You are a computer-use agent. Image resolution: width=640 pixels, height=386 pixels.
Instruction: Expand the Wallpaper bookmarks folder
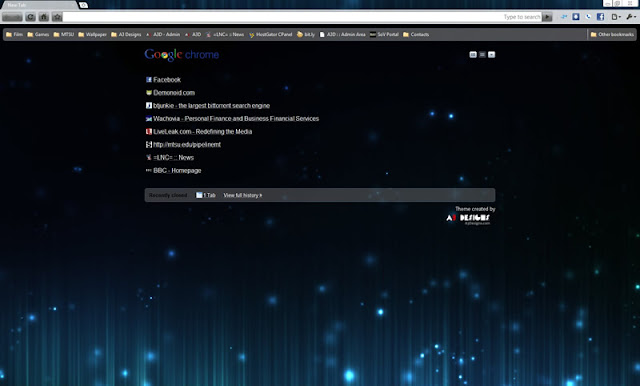pos(92,34)
